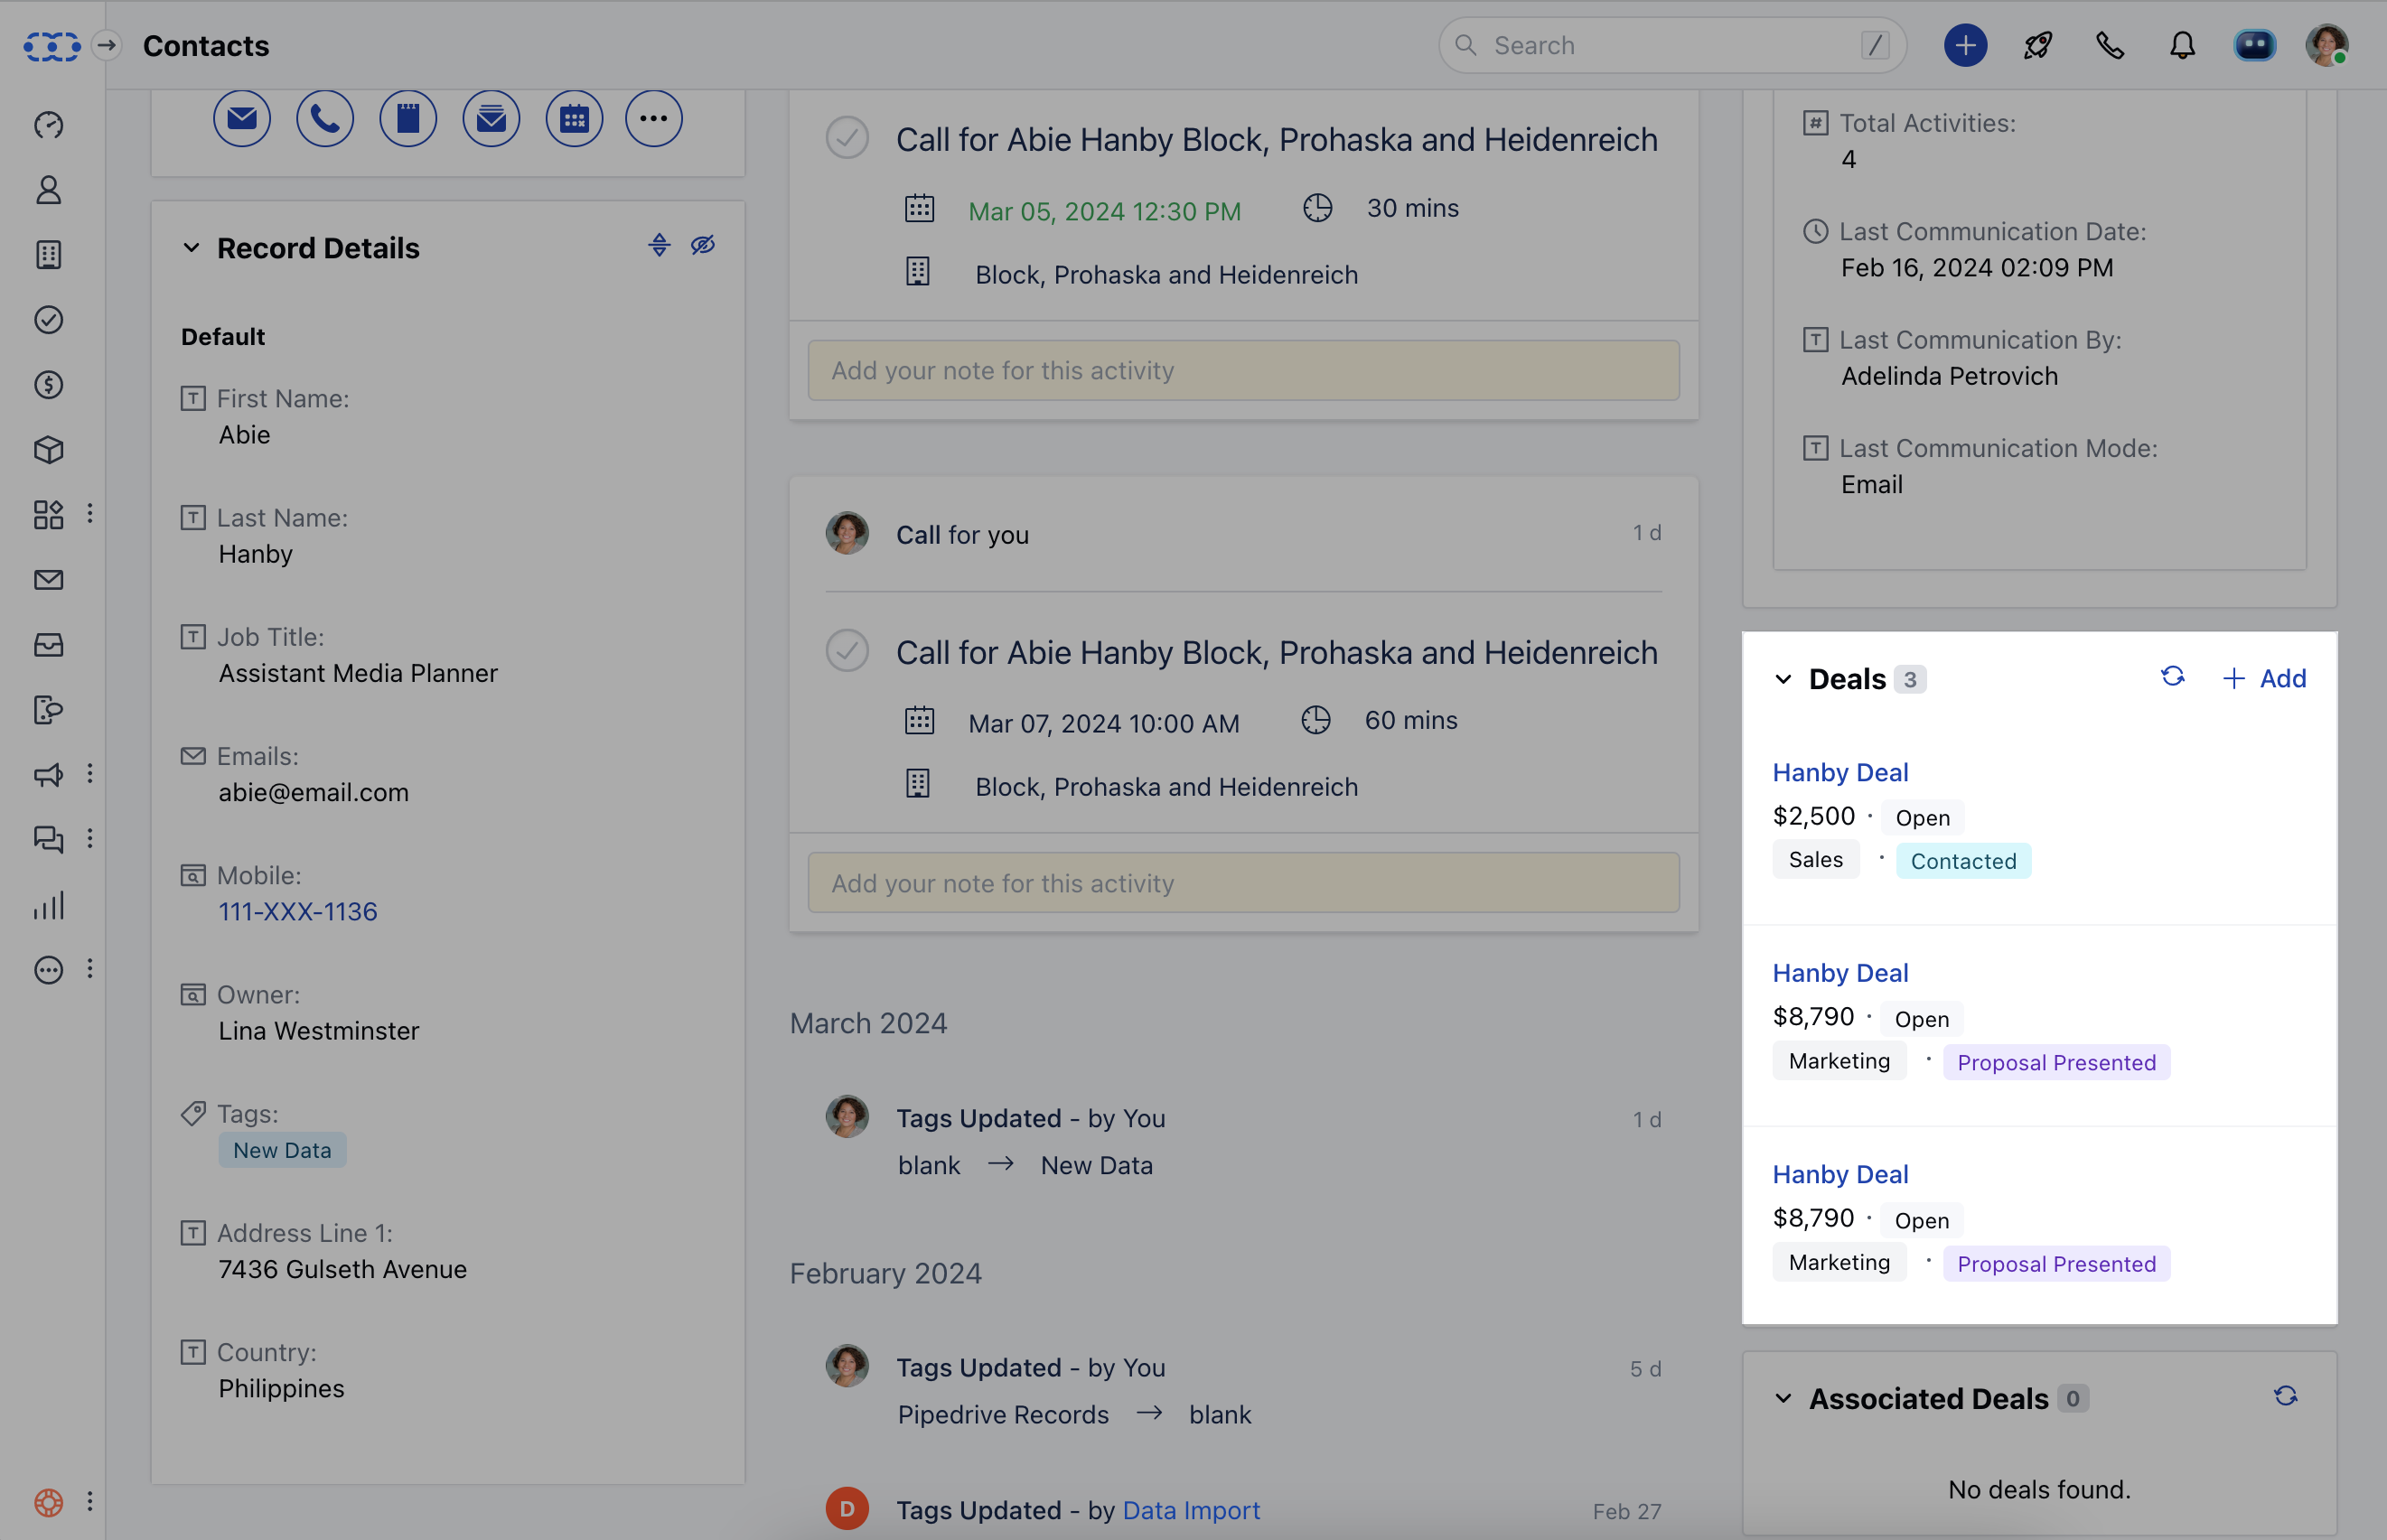This screenshot has width=2387, height=1540.
Task: Click owner value Lina Westminster
Action: (319, 1030)
